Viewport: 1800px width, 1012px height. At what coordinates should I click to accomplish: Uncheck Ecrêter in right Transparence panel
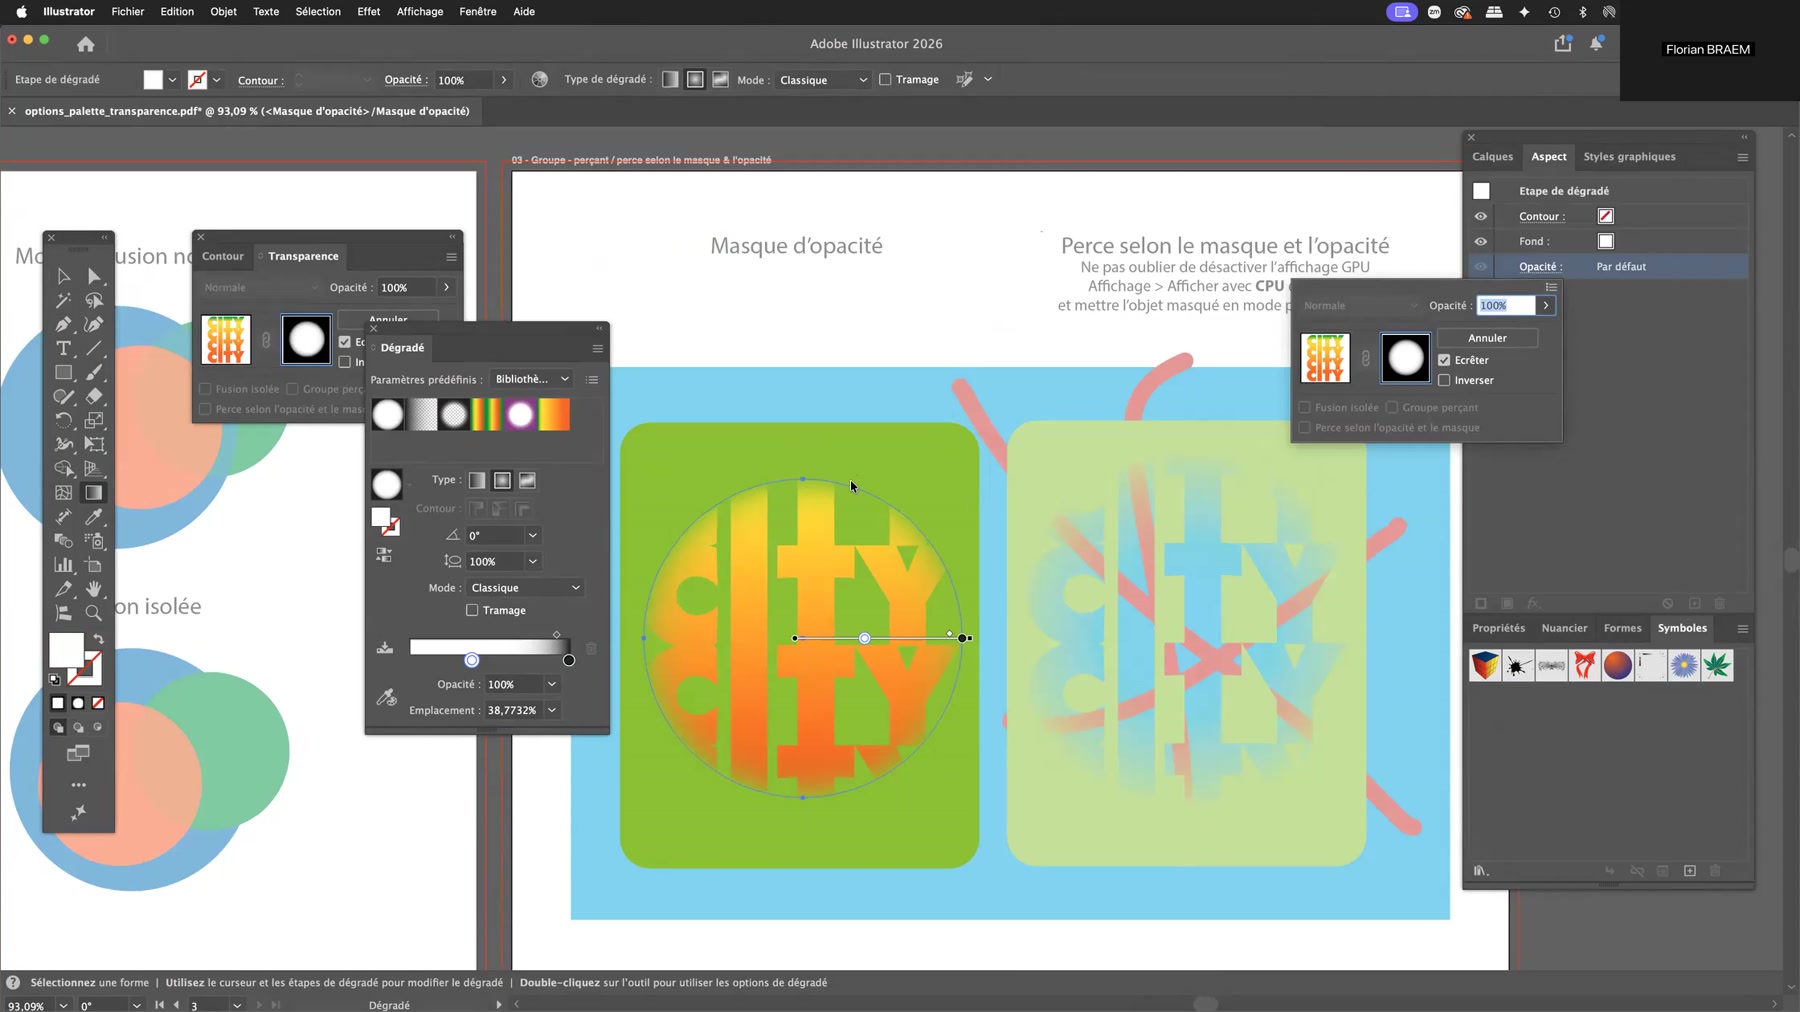click(1444, 360)
